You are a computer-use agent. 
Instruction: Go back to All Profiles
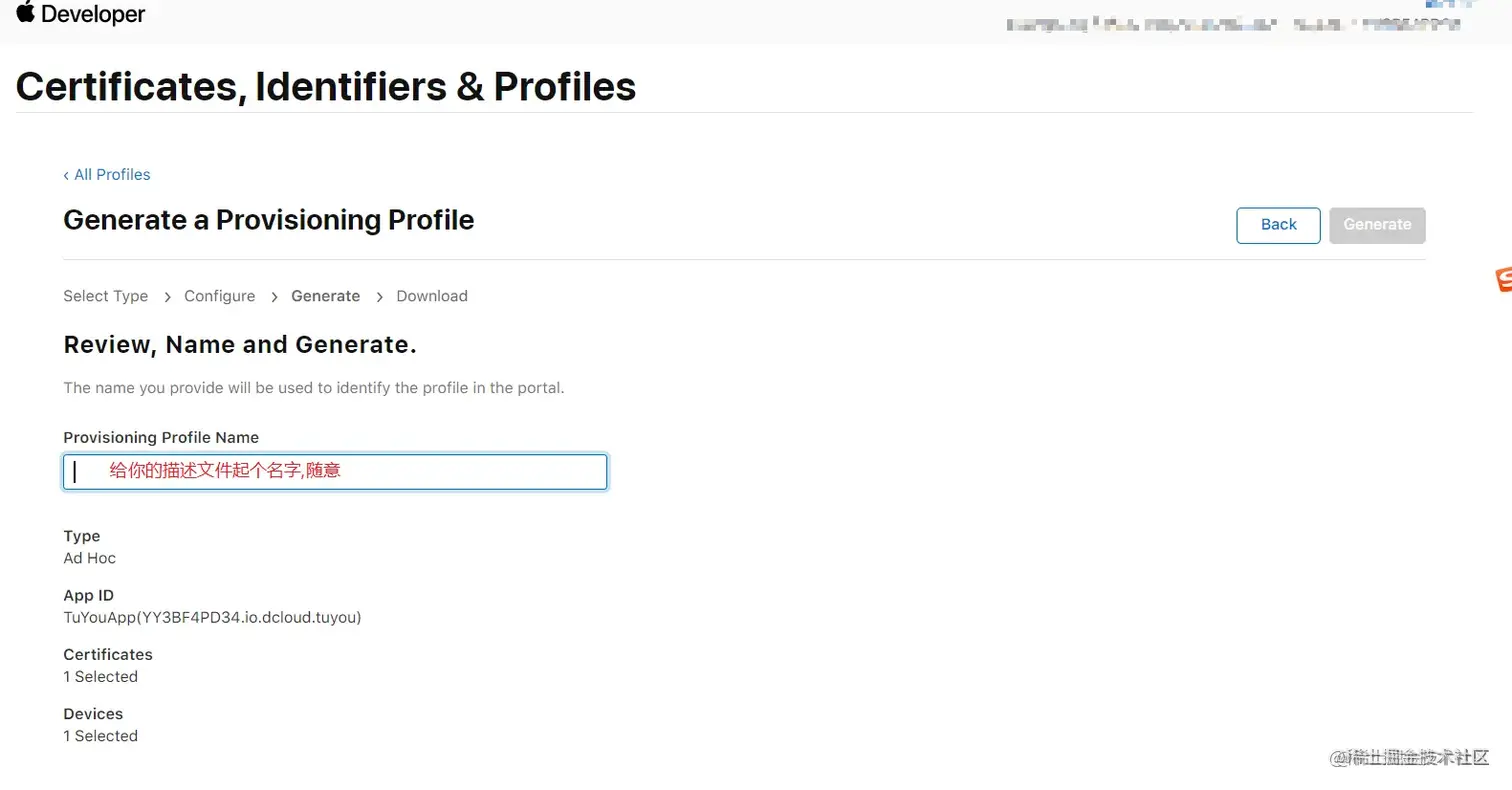coord(107,174)
